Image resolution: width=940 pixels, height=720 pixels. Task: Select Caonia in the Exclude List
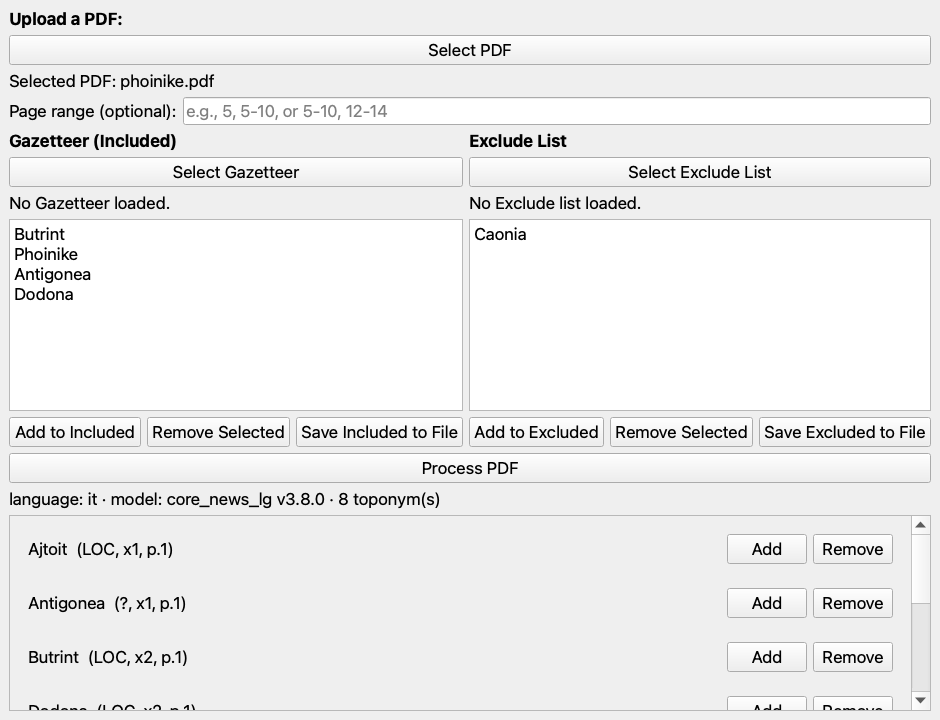[501, 234]
